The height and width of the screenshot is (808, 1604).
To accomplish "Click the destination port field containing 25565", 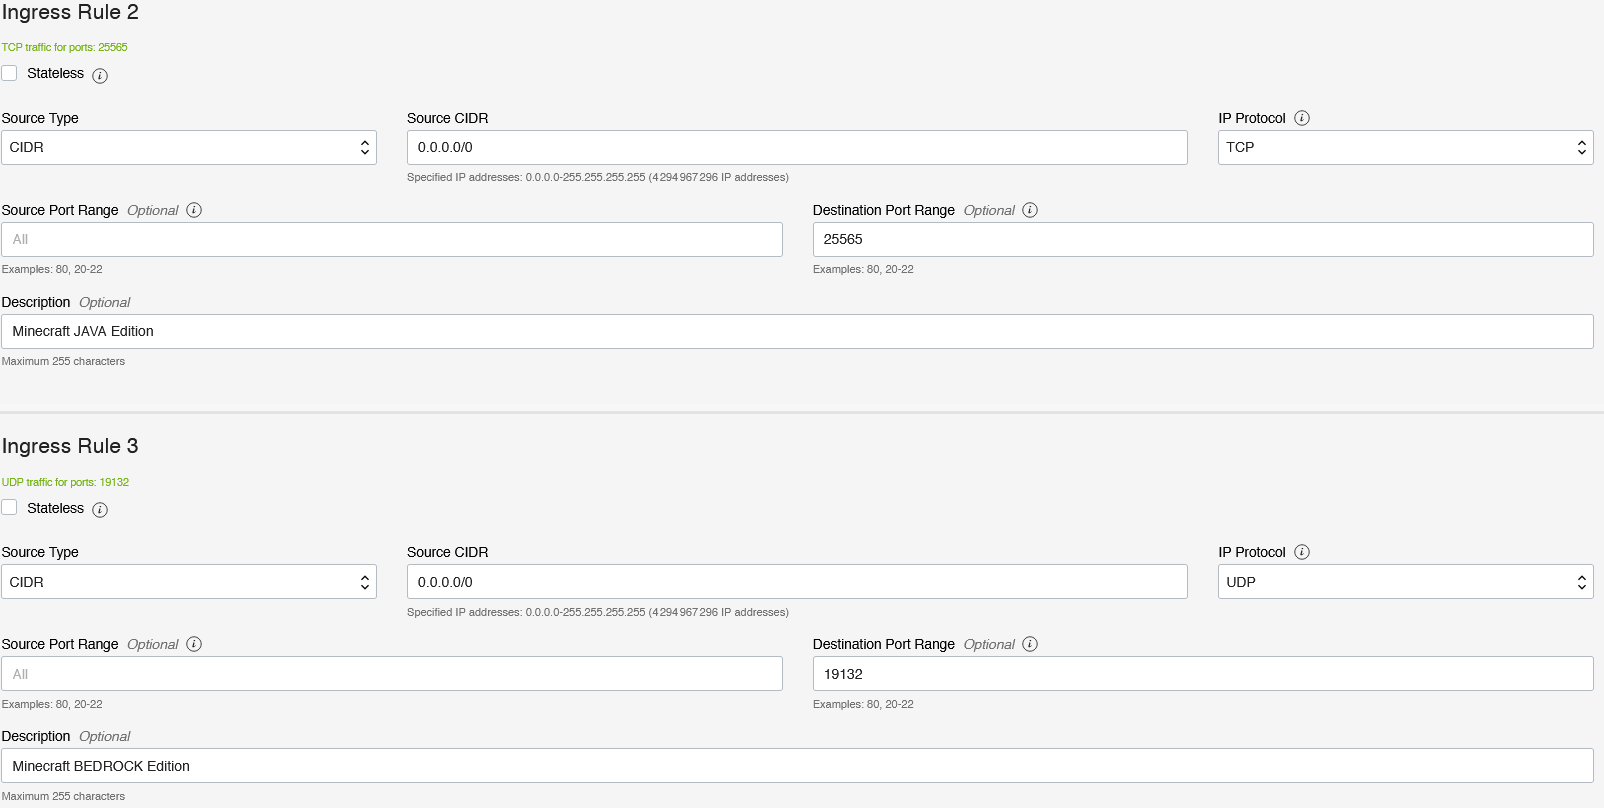I will point(1202,239).
